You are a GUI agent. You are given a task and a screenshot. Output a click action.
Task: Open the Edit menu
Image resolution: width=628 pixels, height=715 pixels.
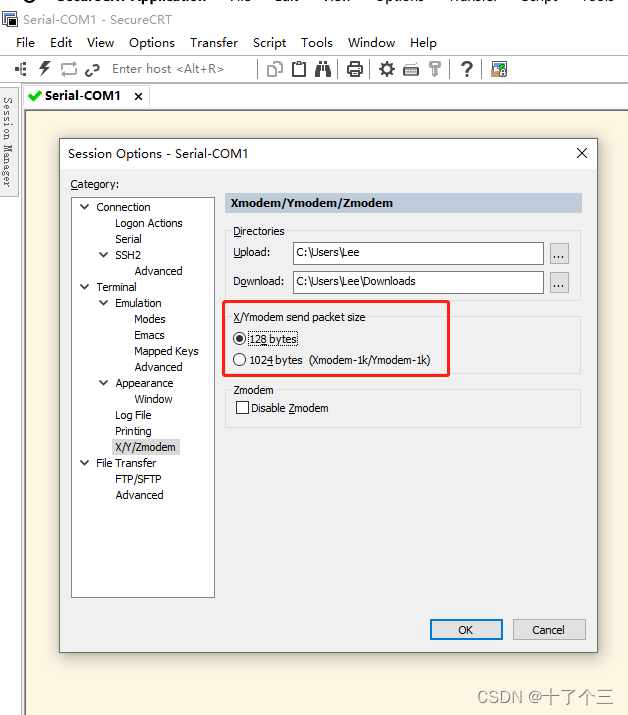point(61,43)
